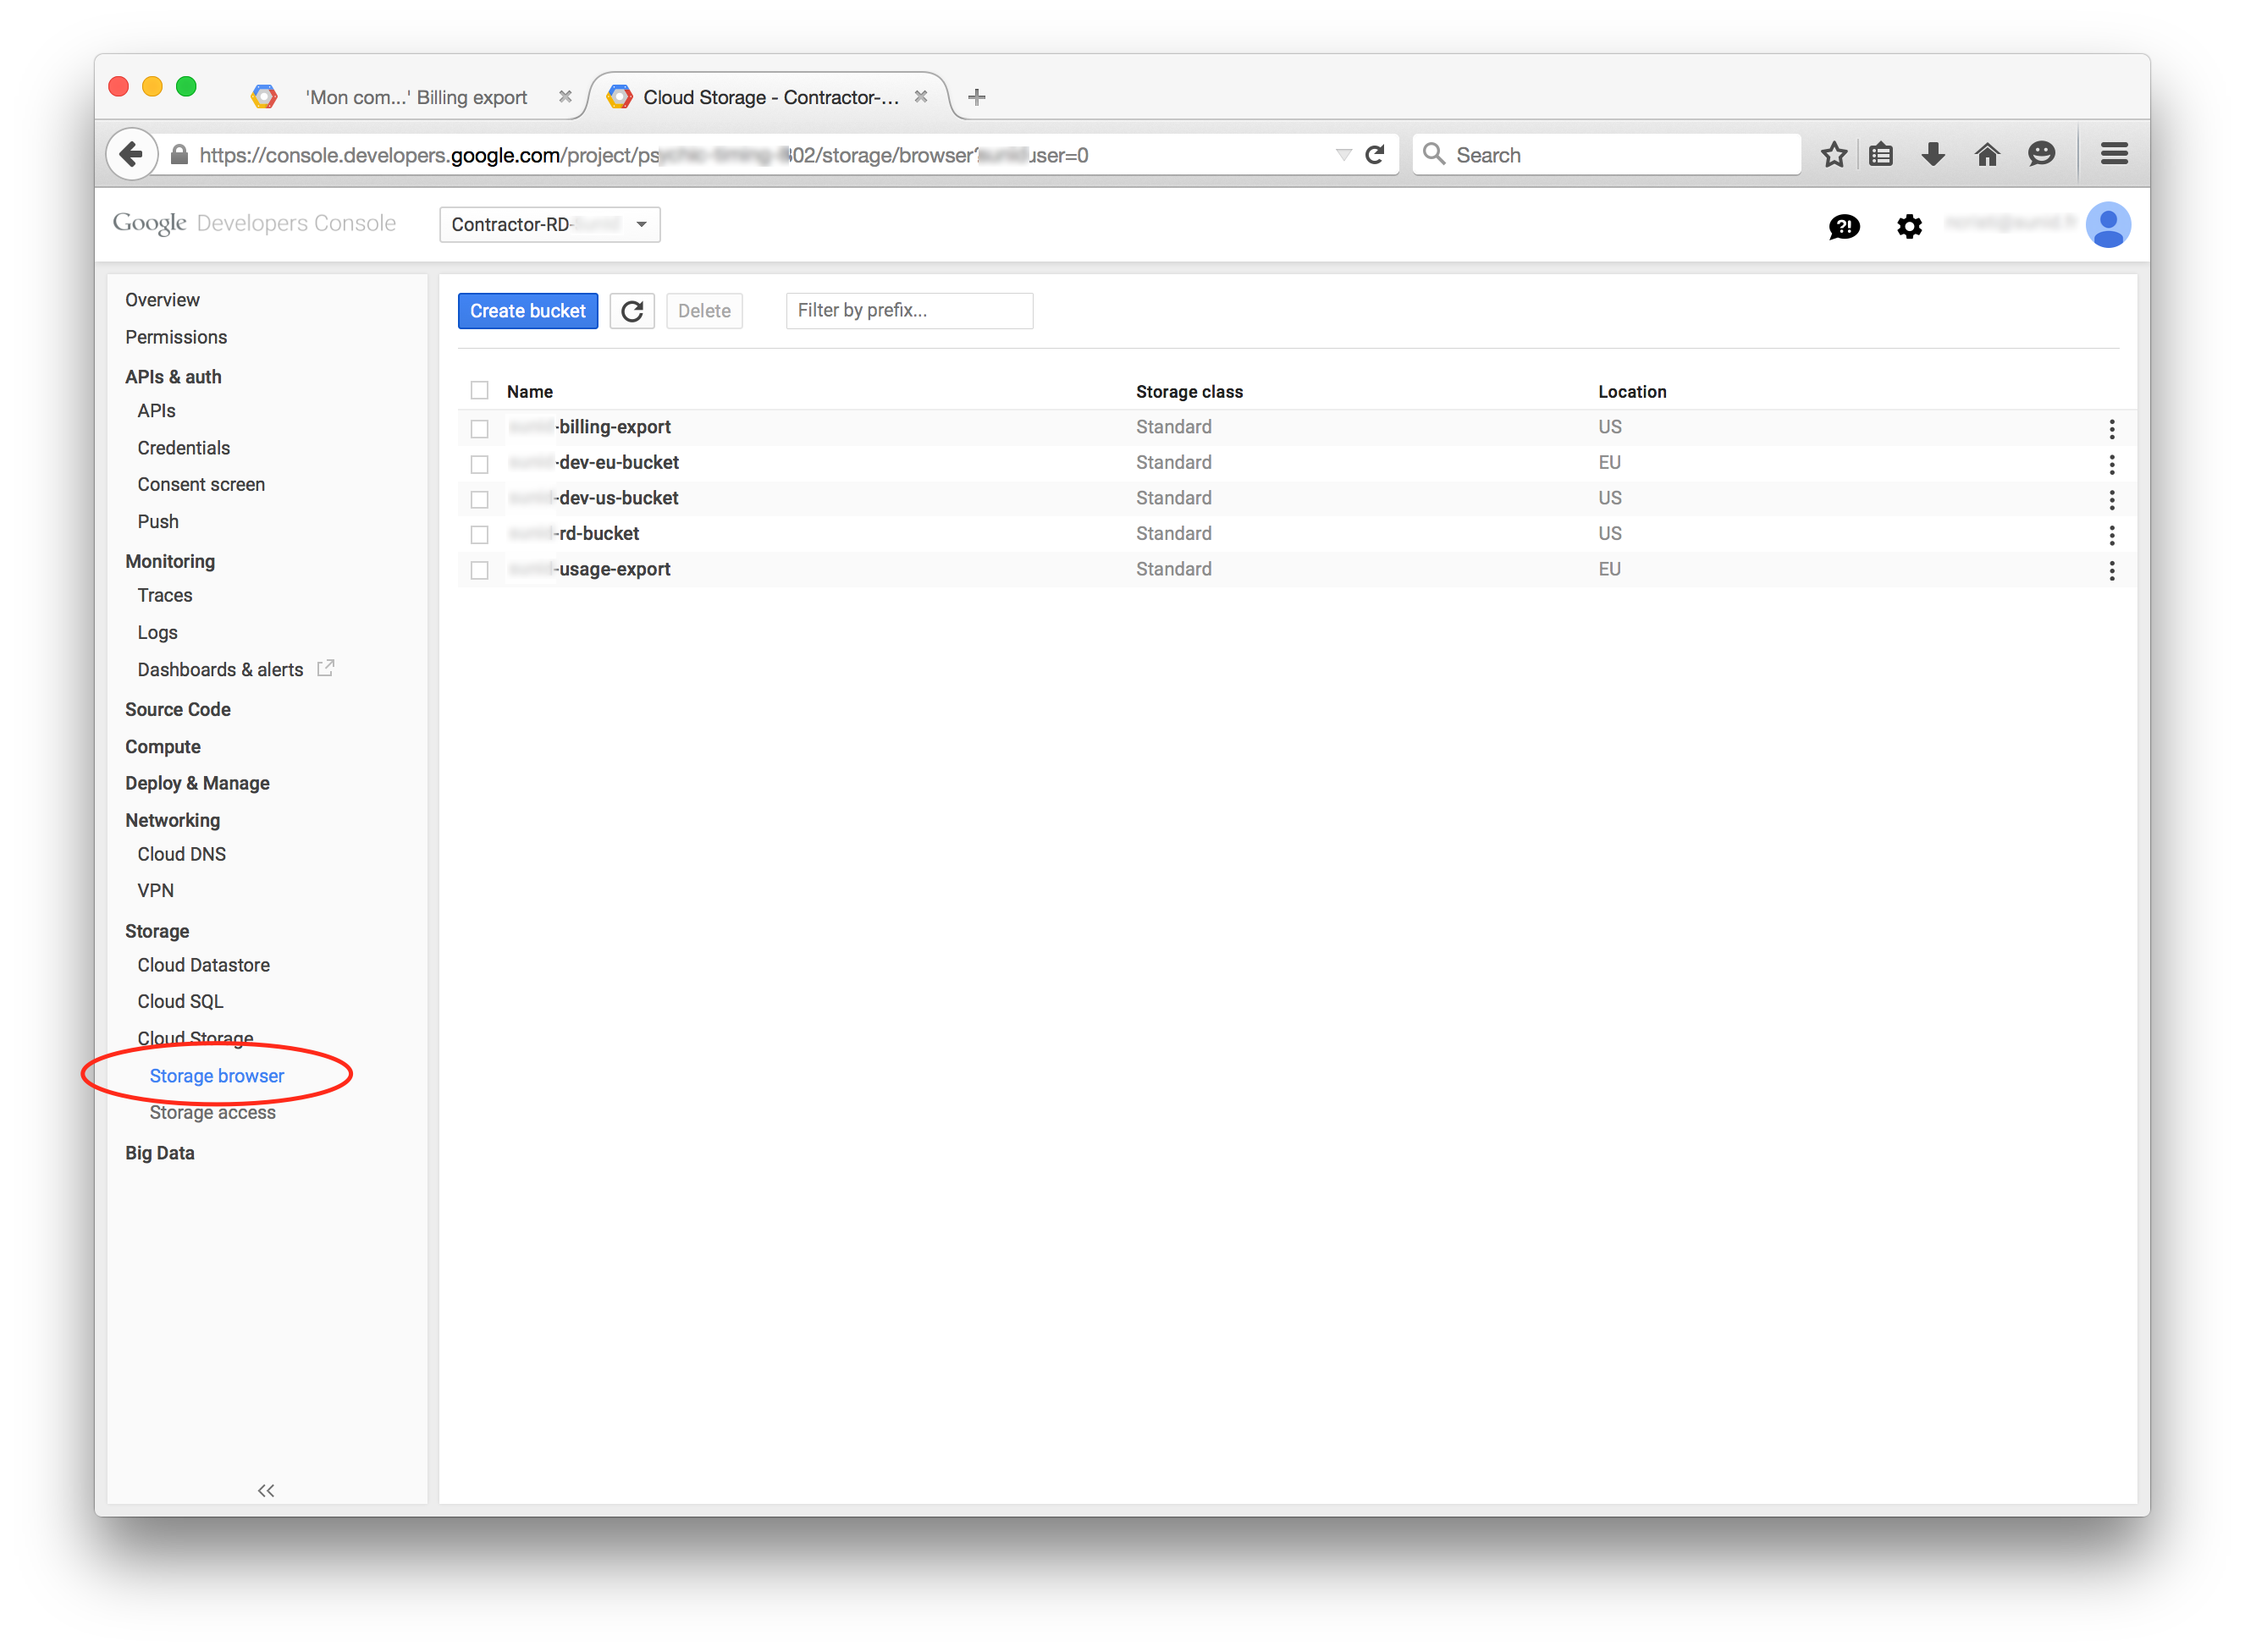Open the bookmarks list icon in toolbar
Viewport: 2245px width, 1652px height.
[x=1880, y=154]
